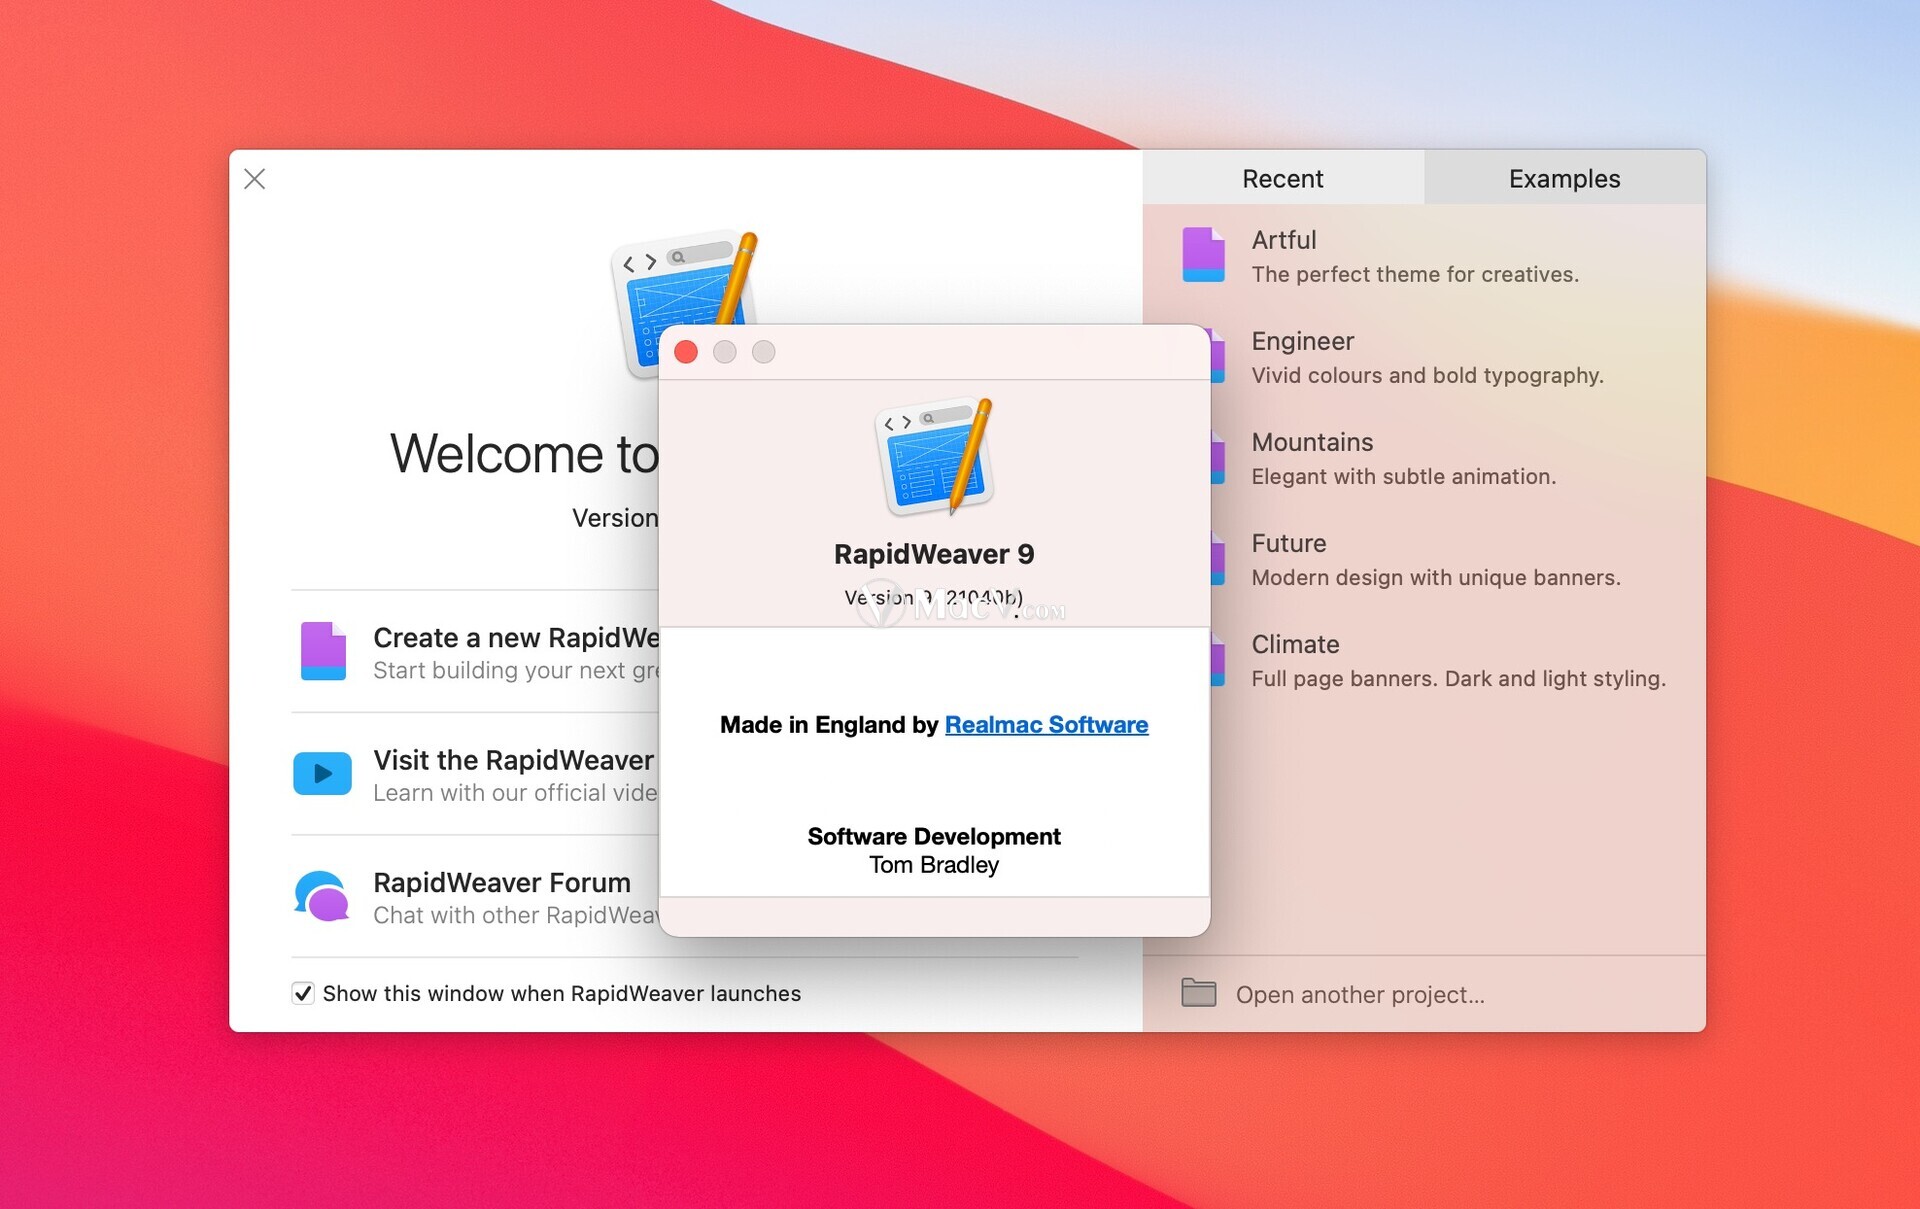
Task: Click the folder icon next to Open another project
Action: [1199, 993]
